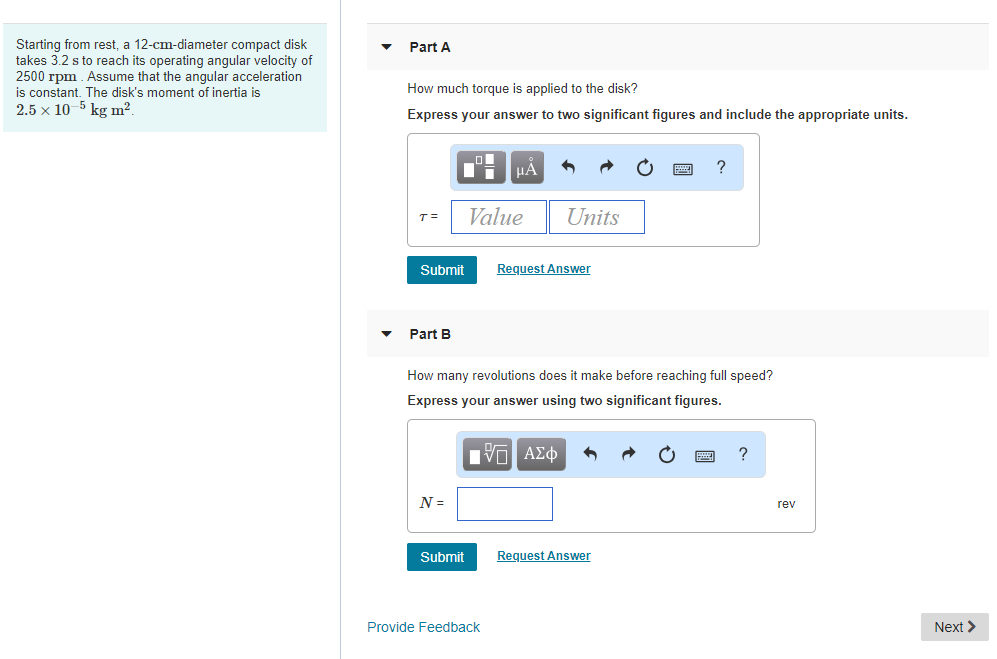
Task: Click the torque Units input field
Action: tap(596, 217)
